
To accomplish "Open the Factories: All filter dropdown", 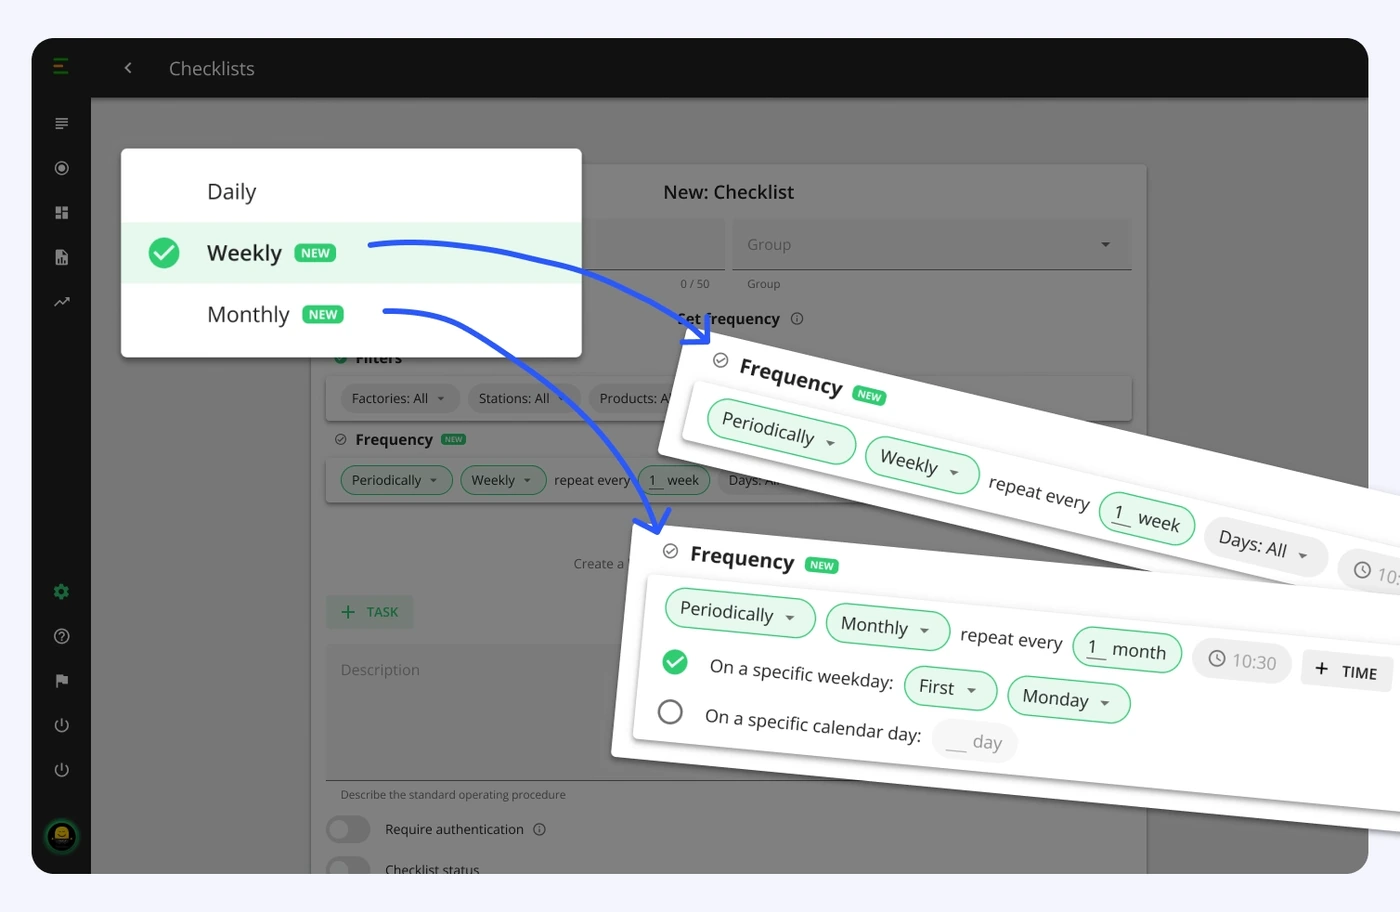I will coord(399,398).
